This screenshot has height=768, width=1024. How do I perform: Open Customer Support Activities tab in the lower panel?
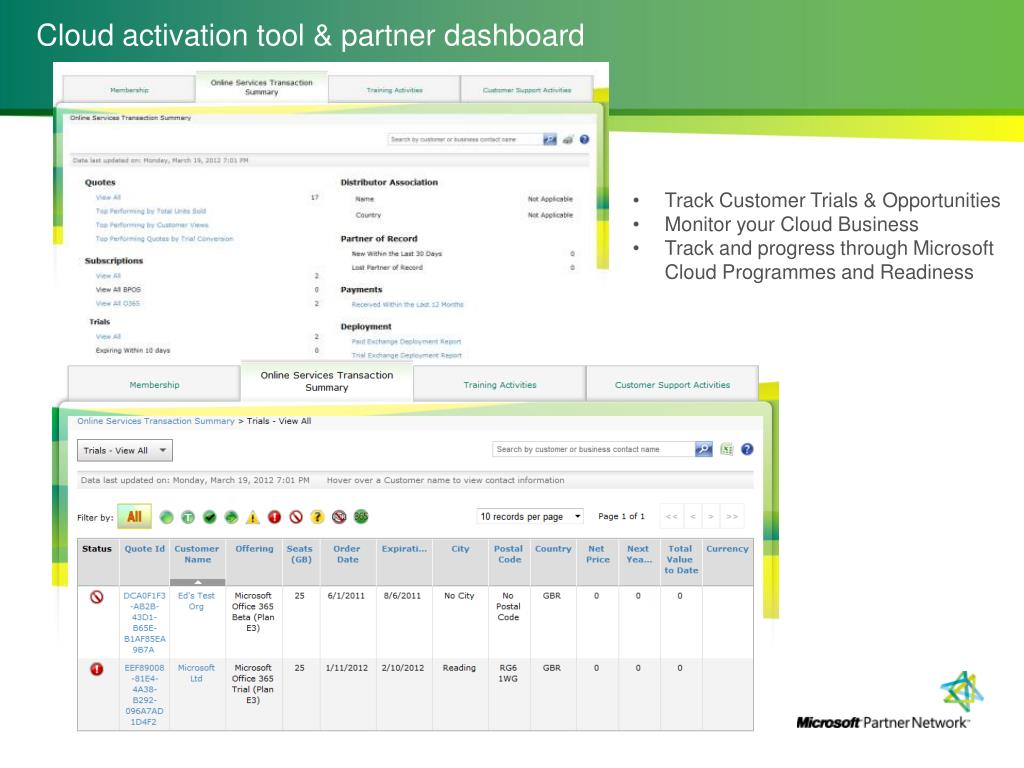tap(673, 385)
